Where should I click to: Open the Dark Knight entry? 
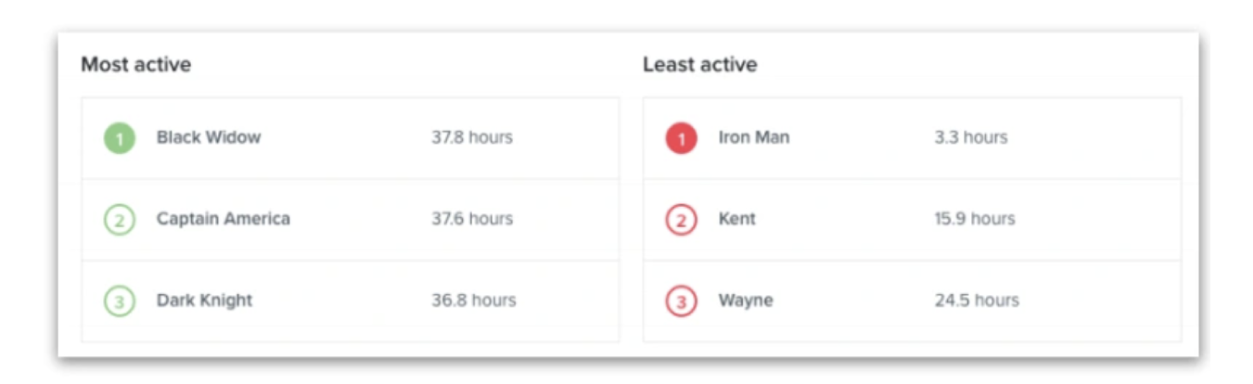tap(204, 300)
